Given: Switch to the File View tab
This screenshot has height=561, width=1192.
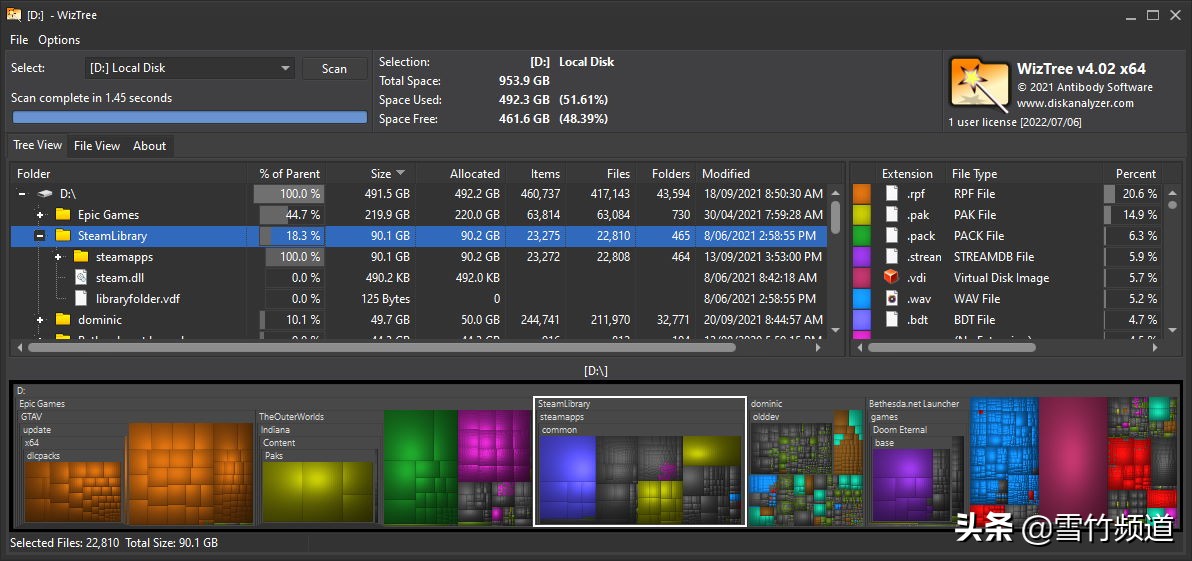Looking at the screenshot, I should (97, 146).
